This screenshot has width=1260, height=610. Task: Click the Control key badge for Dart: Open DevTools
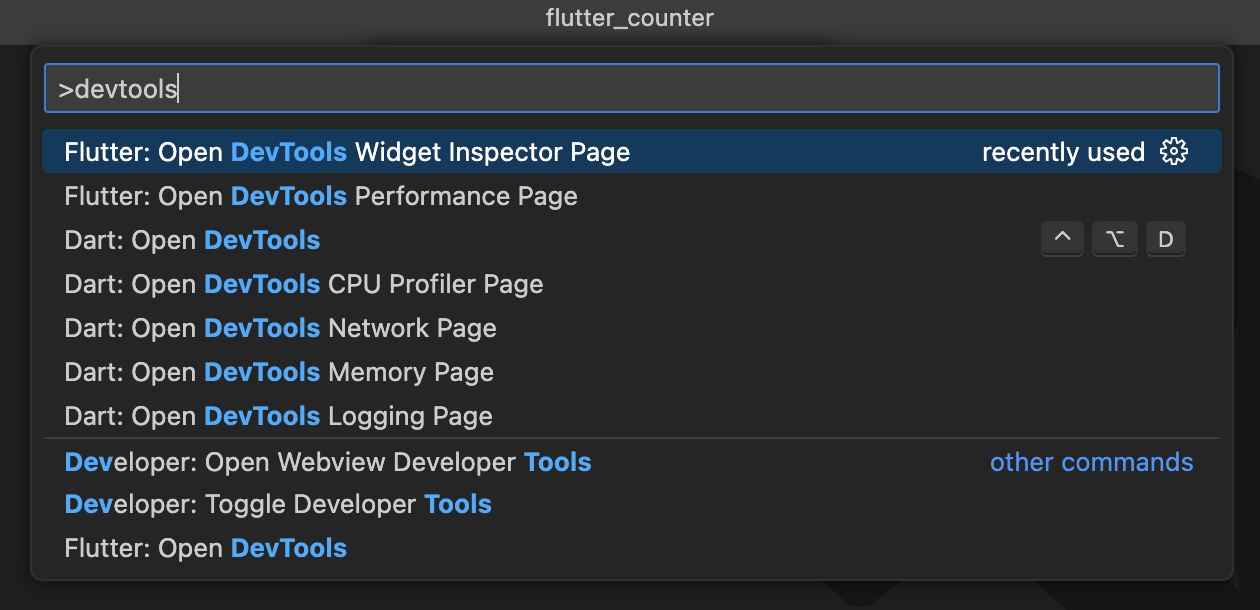pyautogui.click(x=1062, y=238)
